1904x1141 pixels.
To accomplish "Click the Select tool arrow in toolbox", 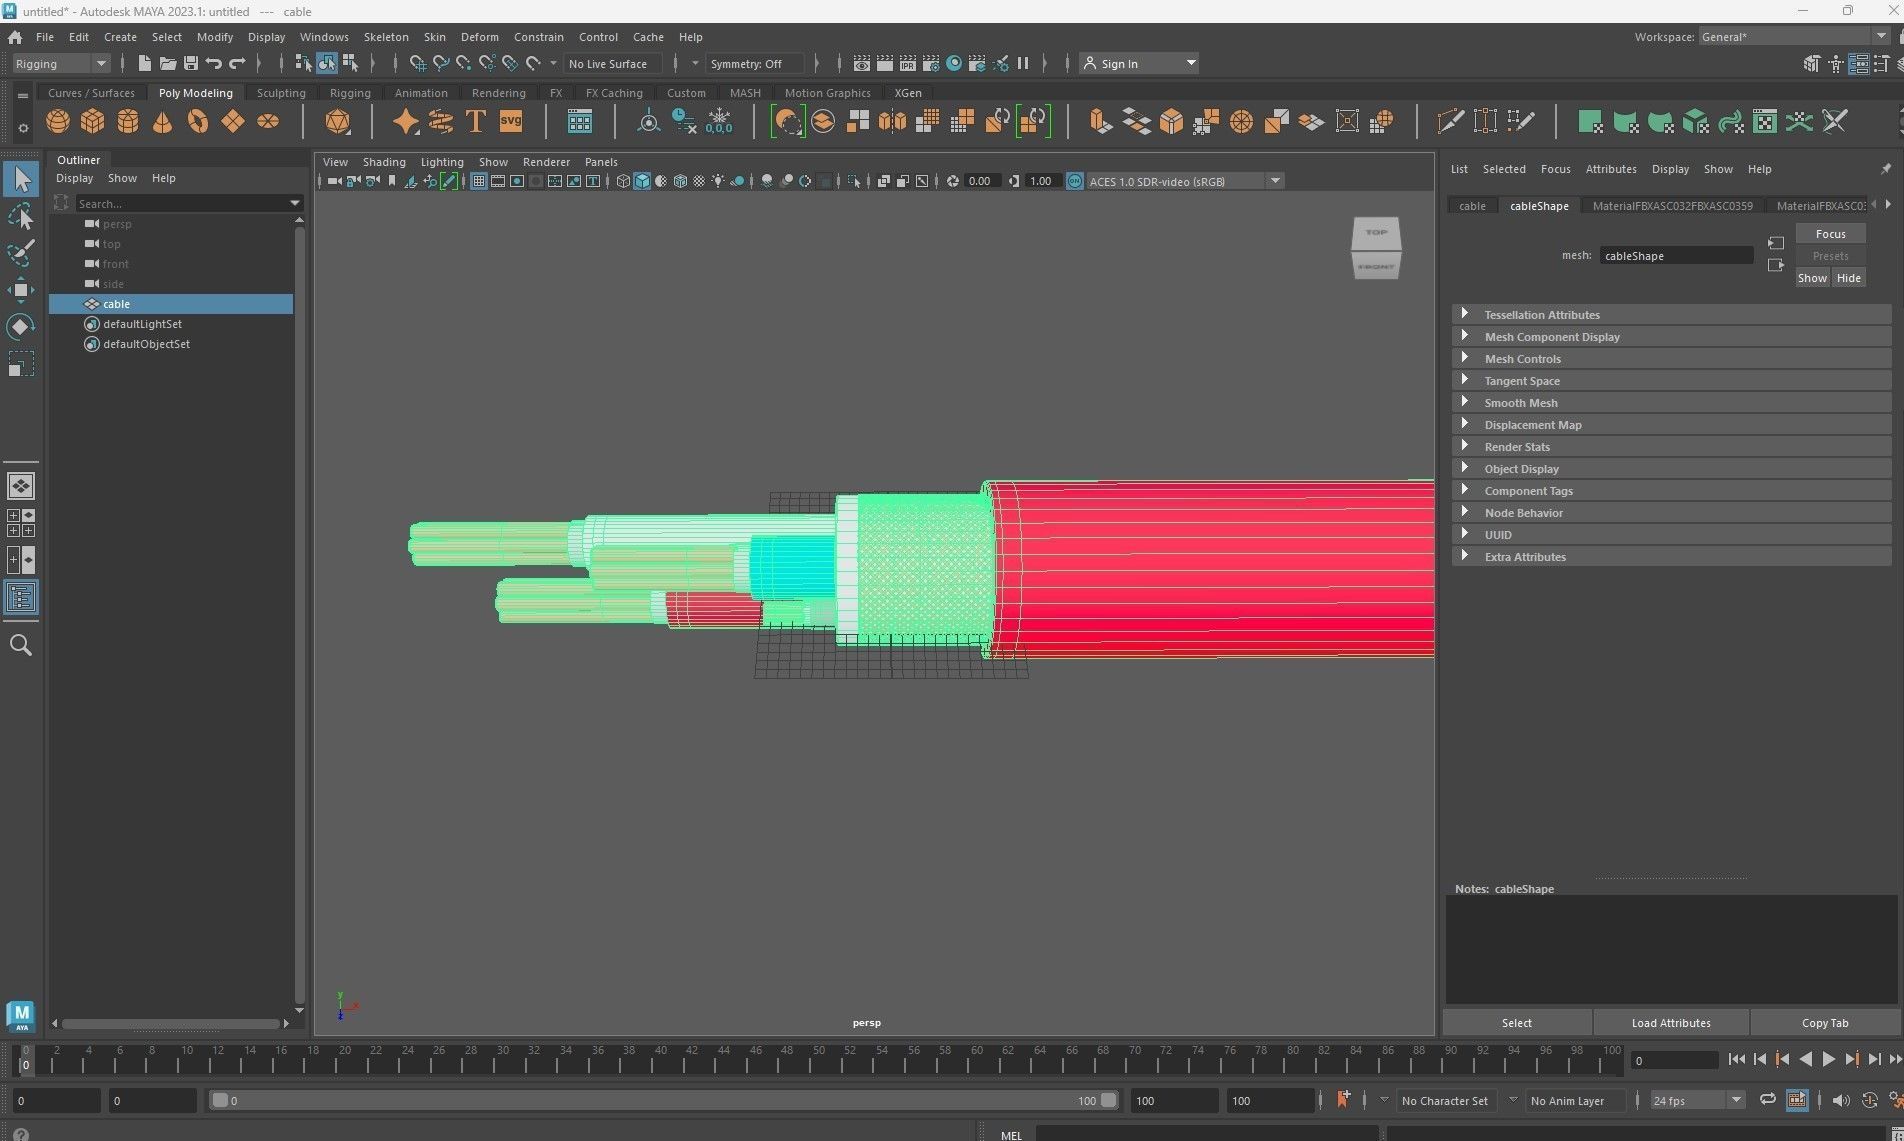I will (21, 180).
